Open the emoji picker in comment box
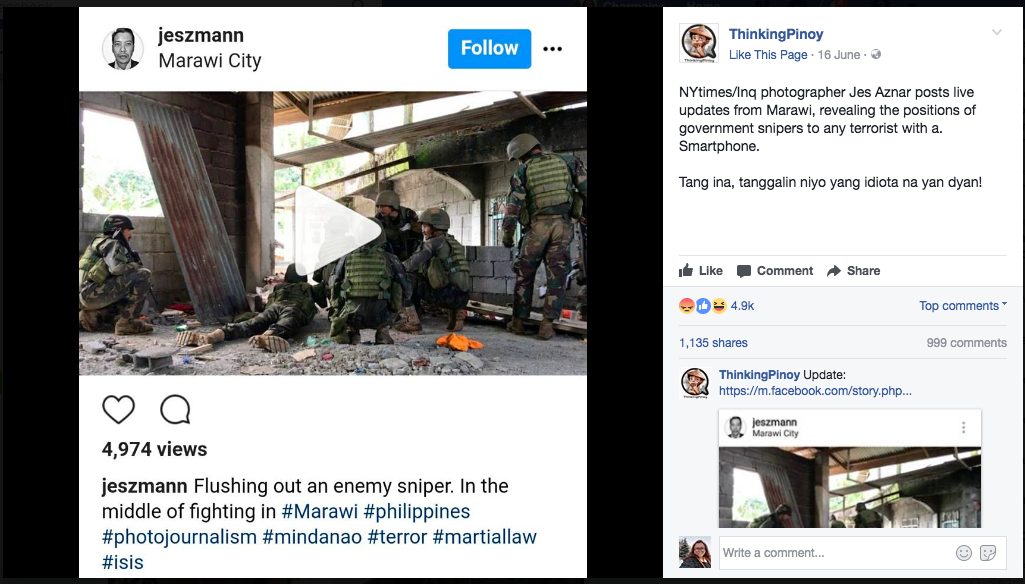 point(964,553)
